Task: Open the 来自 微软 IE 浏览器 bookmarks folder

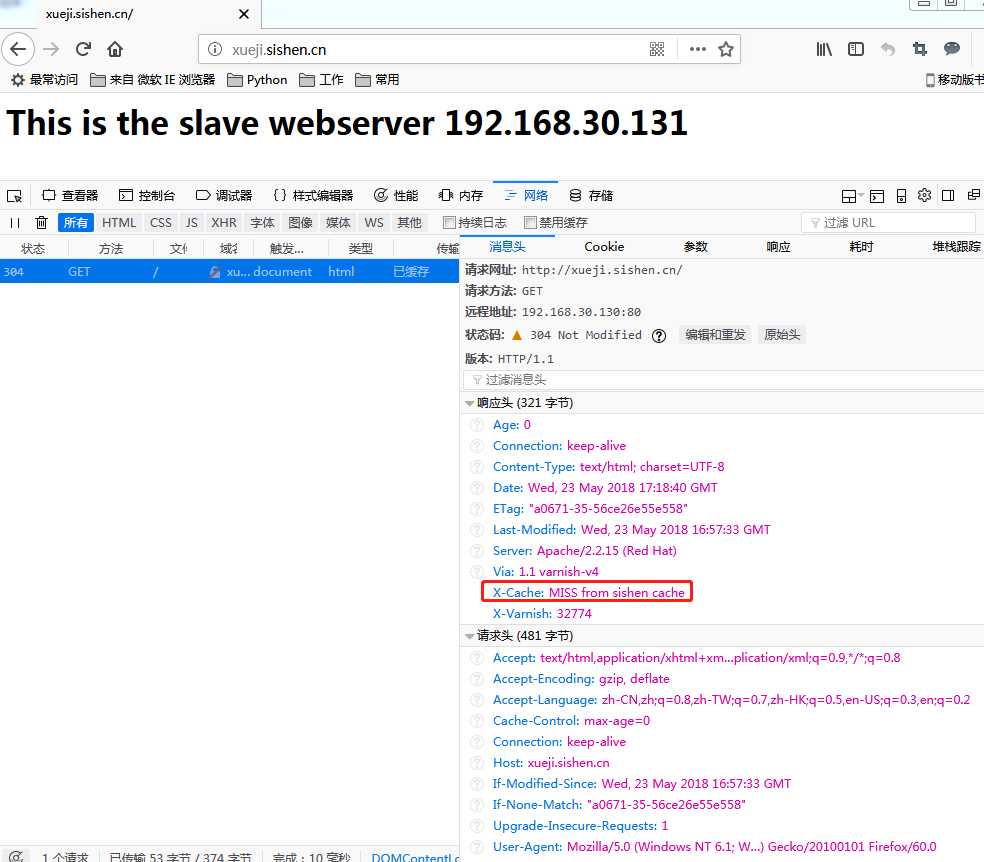Action: (x=152, y=80)
